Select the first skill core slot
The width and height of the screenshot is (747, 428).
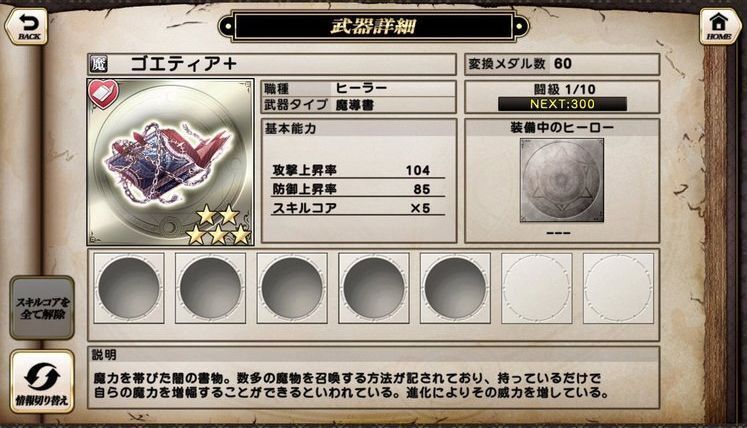click(x=129, y=288)
